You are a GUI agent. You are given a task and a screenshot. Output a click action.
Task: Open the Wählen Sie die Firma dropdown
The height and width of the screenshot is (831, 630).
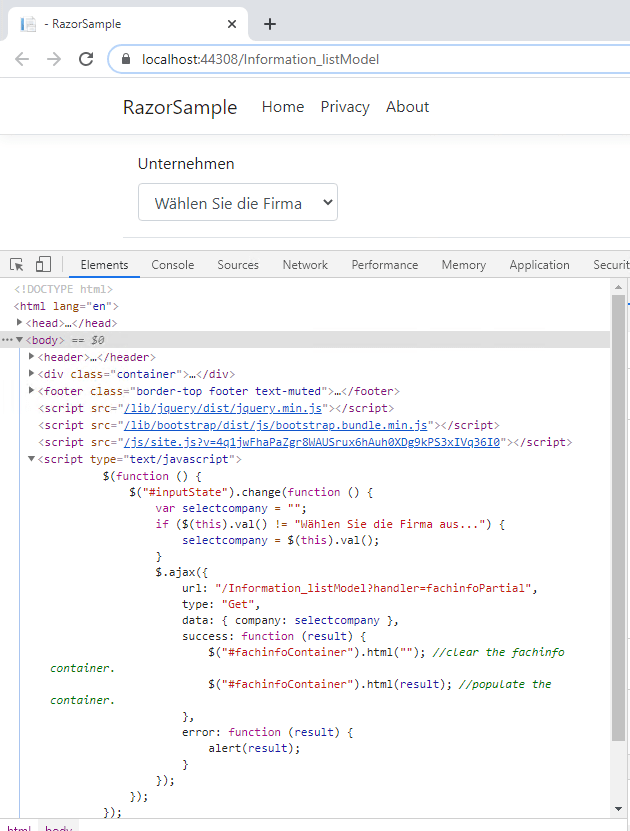point(238,202)
